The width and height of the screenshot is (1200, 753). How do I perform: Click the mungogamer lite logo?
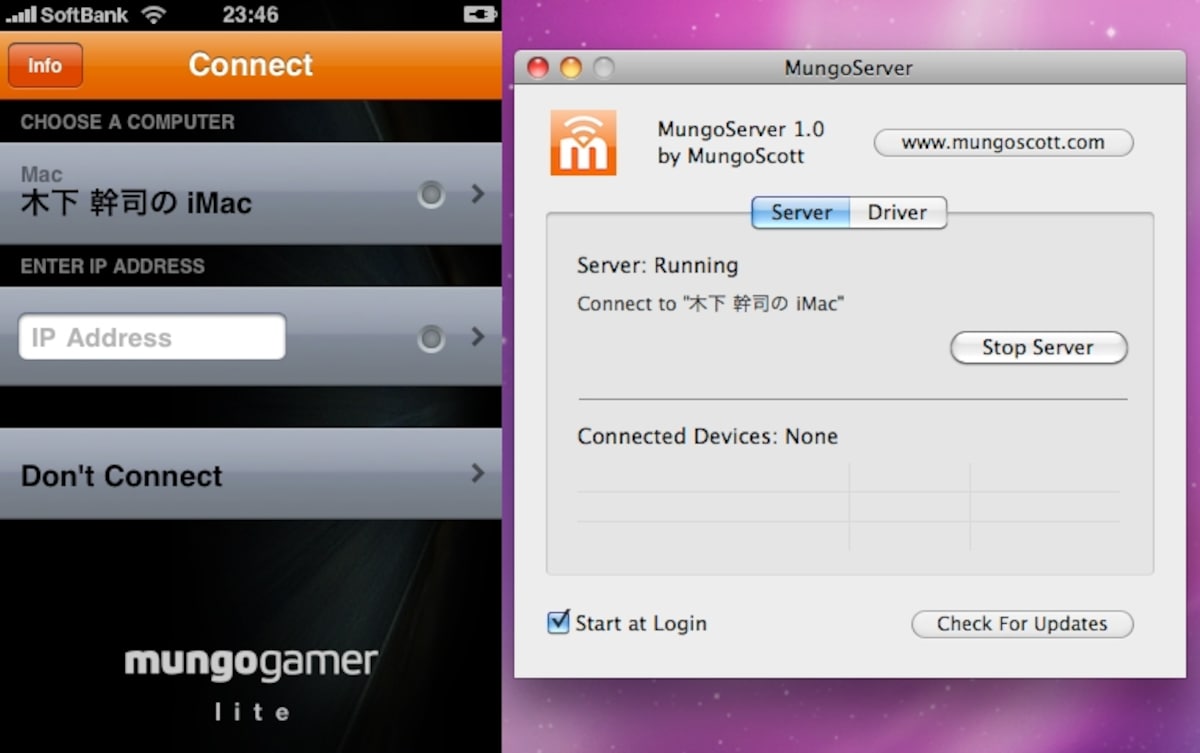tap(251, 685)
